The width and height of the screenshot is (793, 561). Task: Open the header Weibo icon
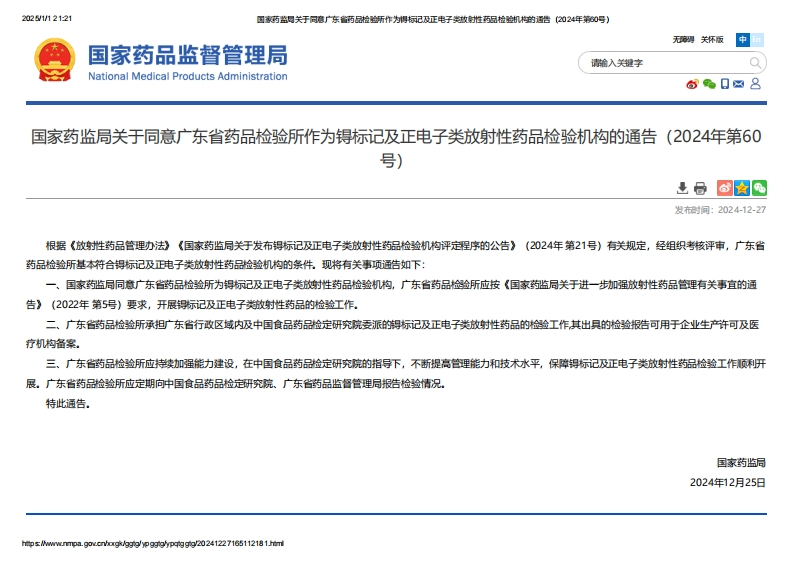[692, 84]
